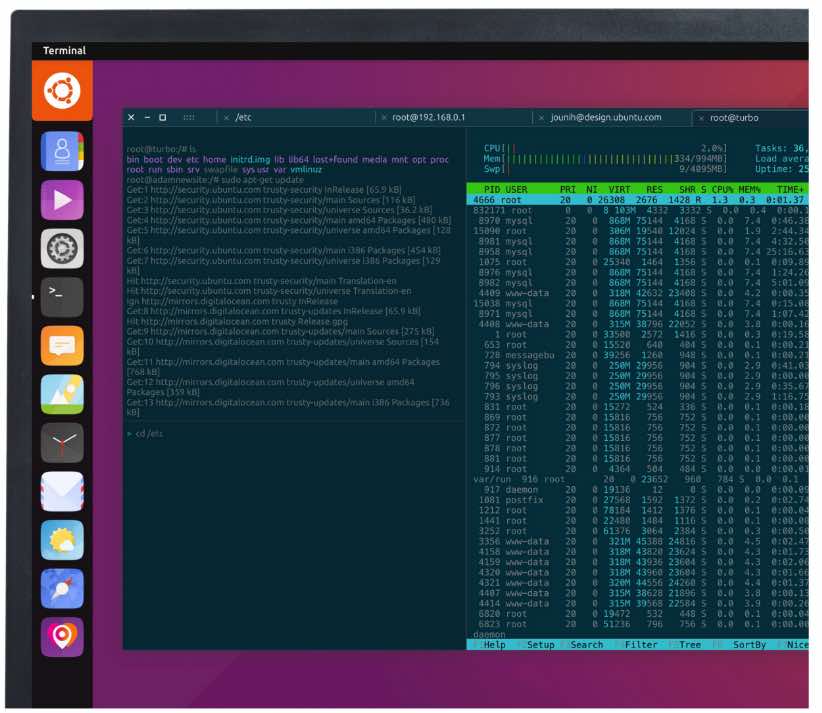Launch the Contacts app from dock
The image size is (822, 713).
[62, 151]
